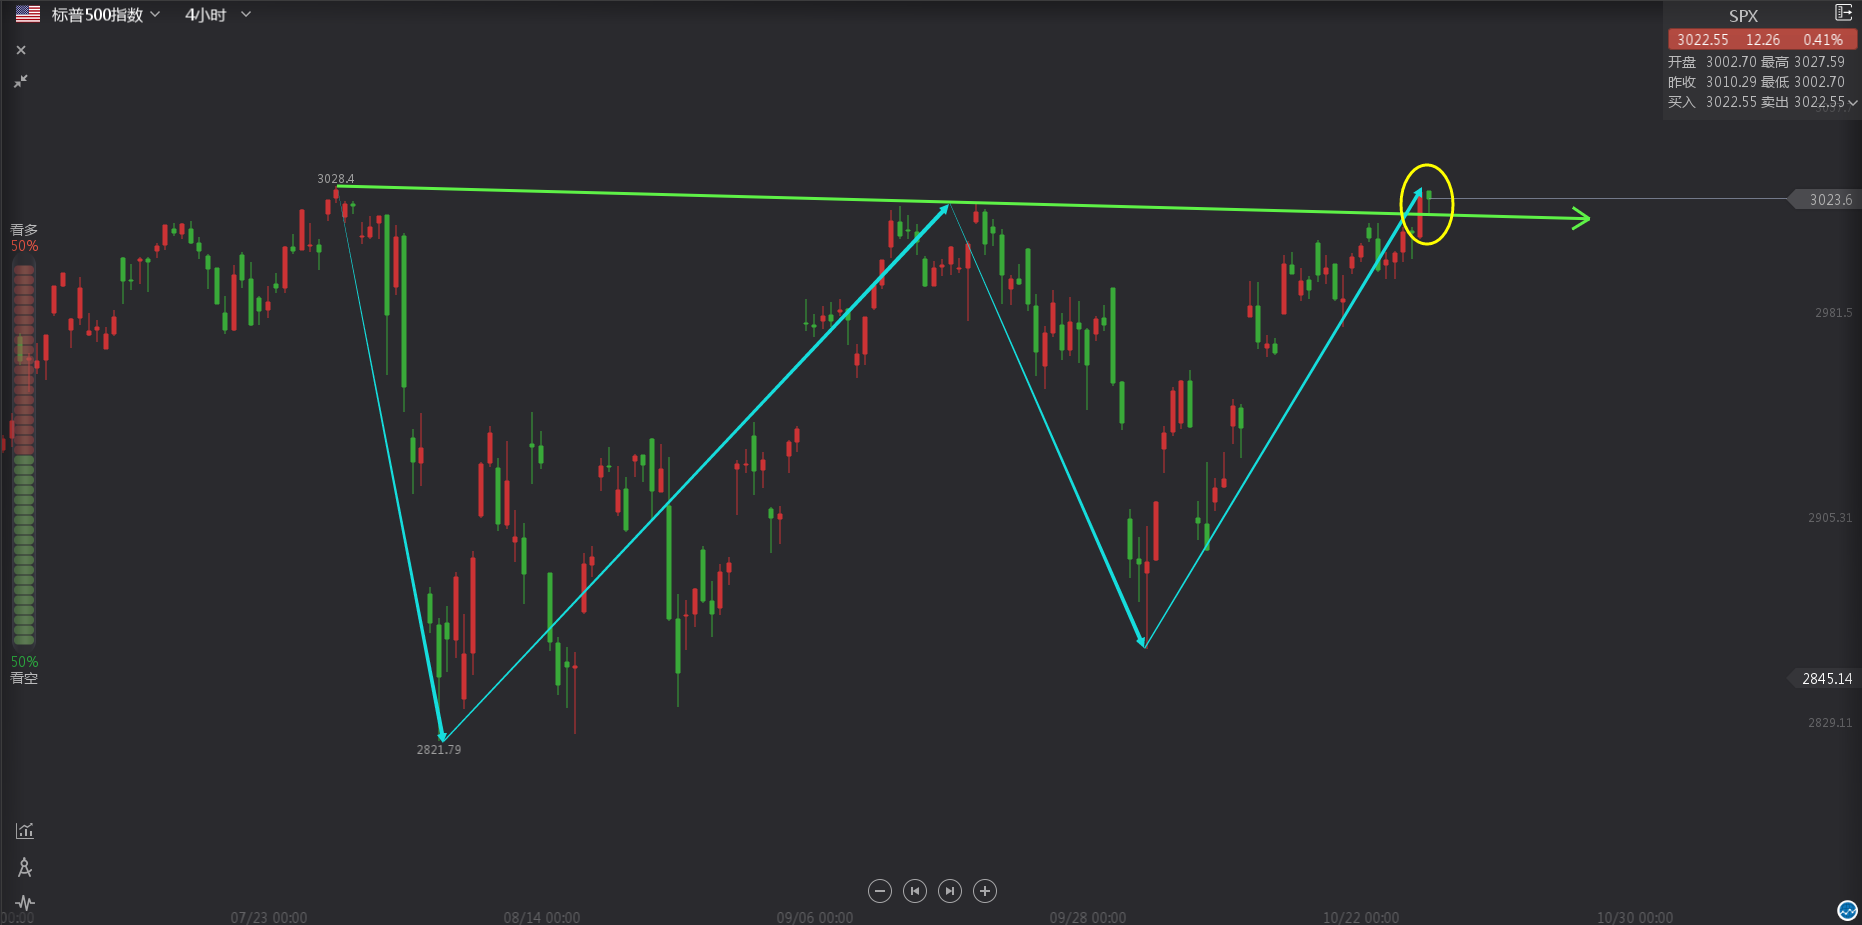Image resolution: width=1862 pixels, height=925 pixels.
Task: Click the SPX quote panel collapse icon
Action: coord(1843,13)
